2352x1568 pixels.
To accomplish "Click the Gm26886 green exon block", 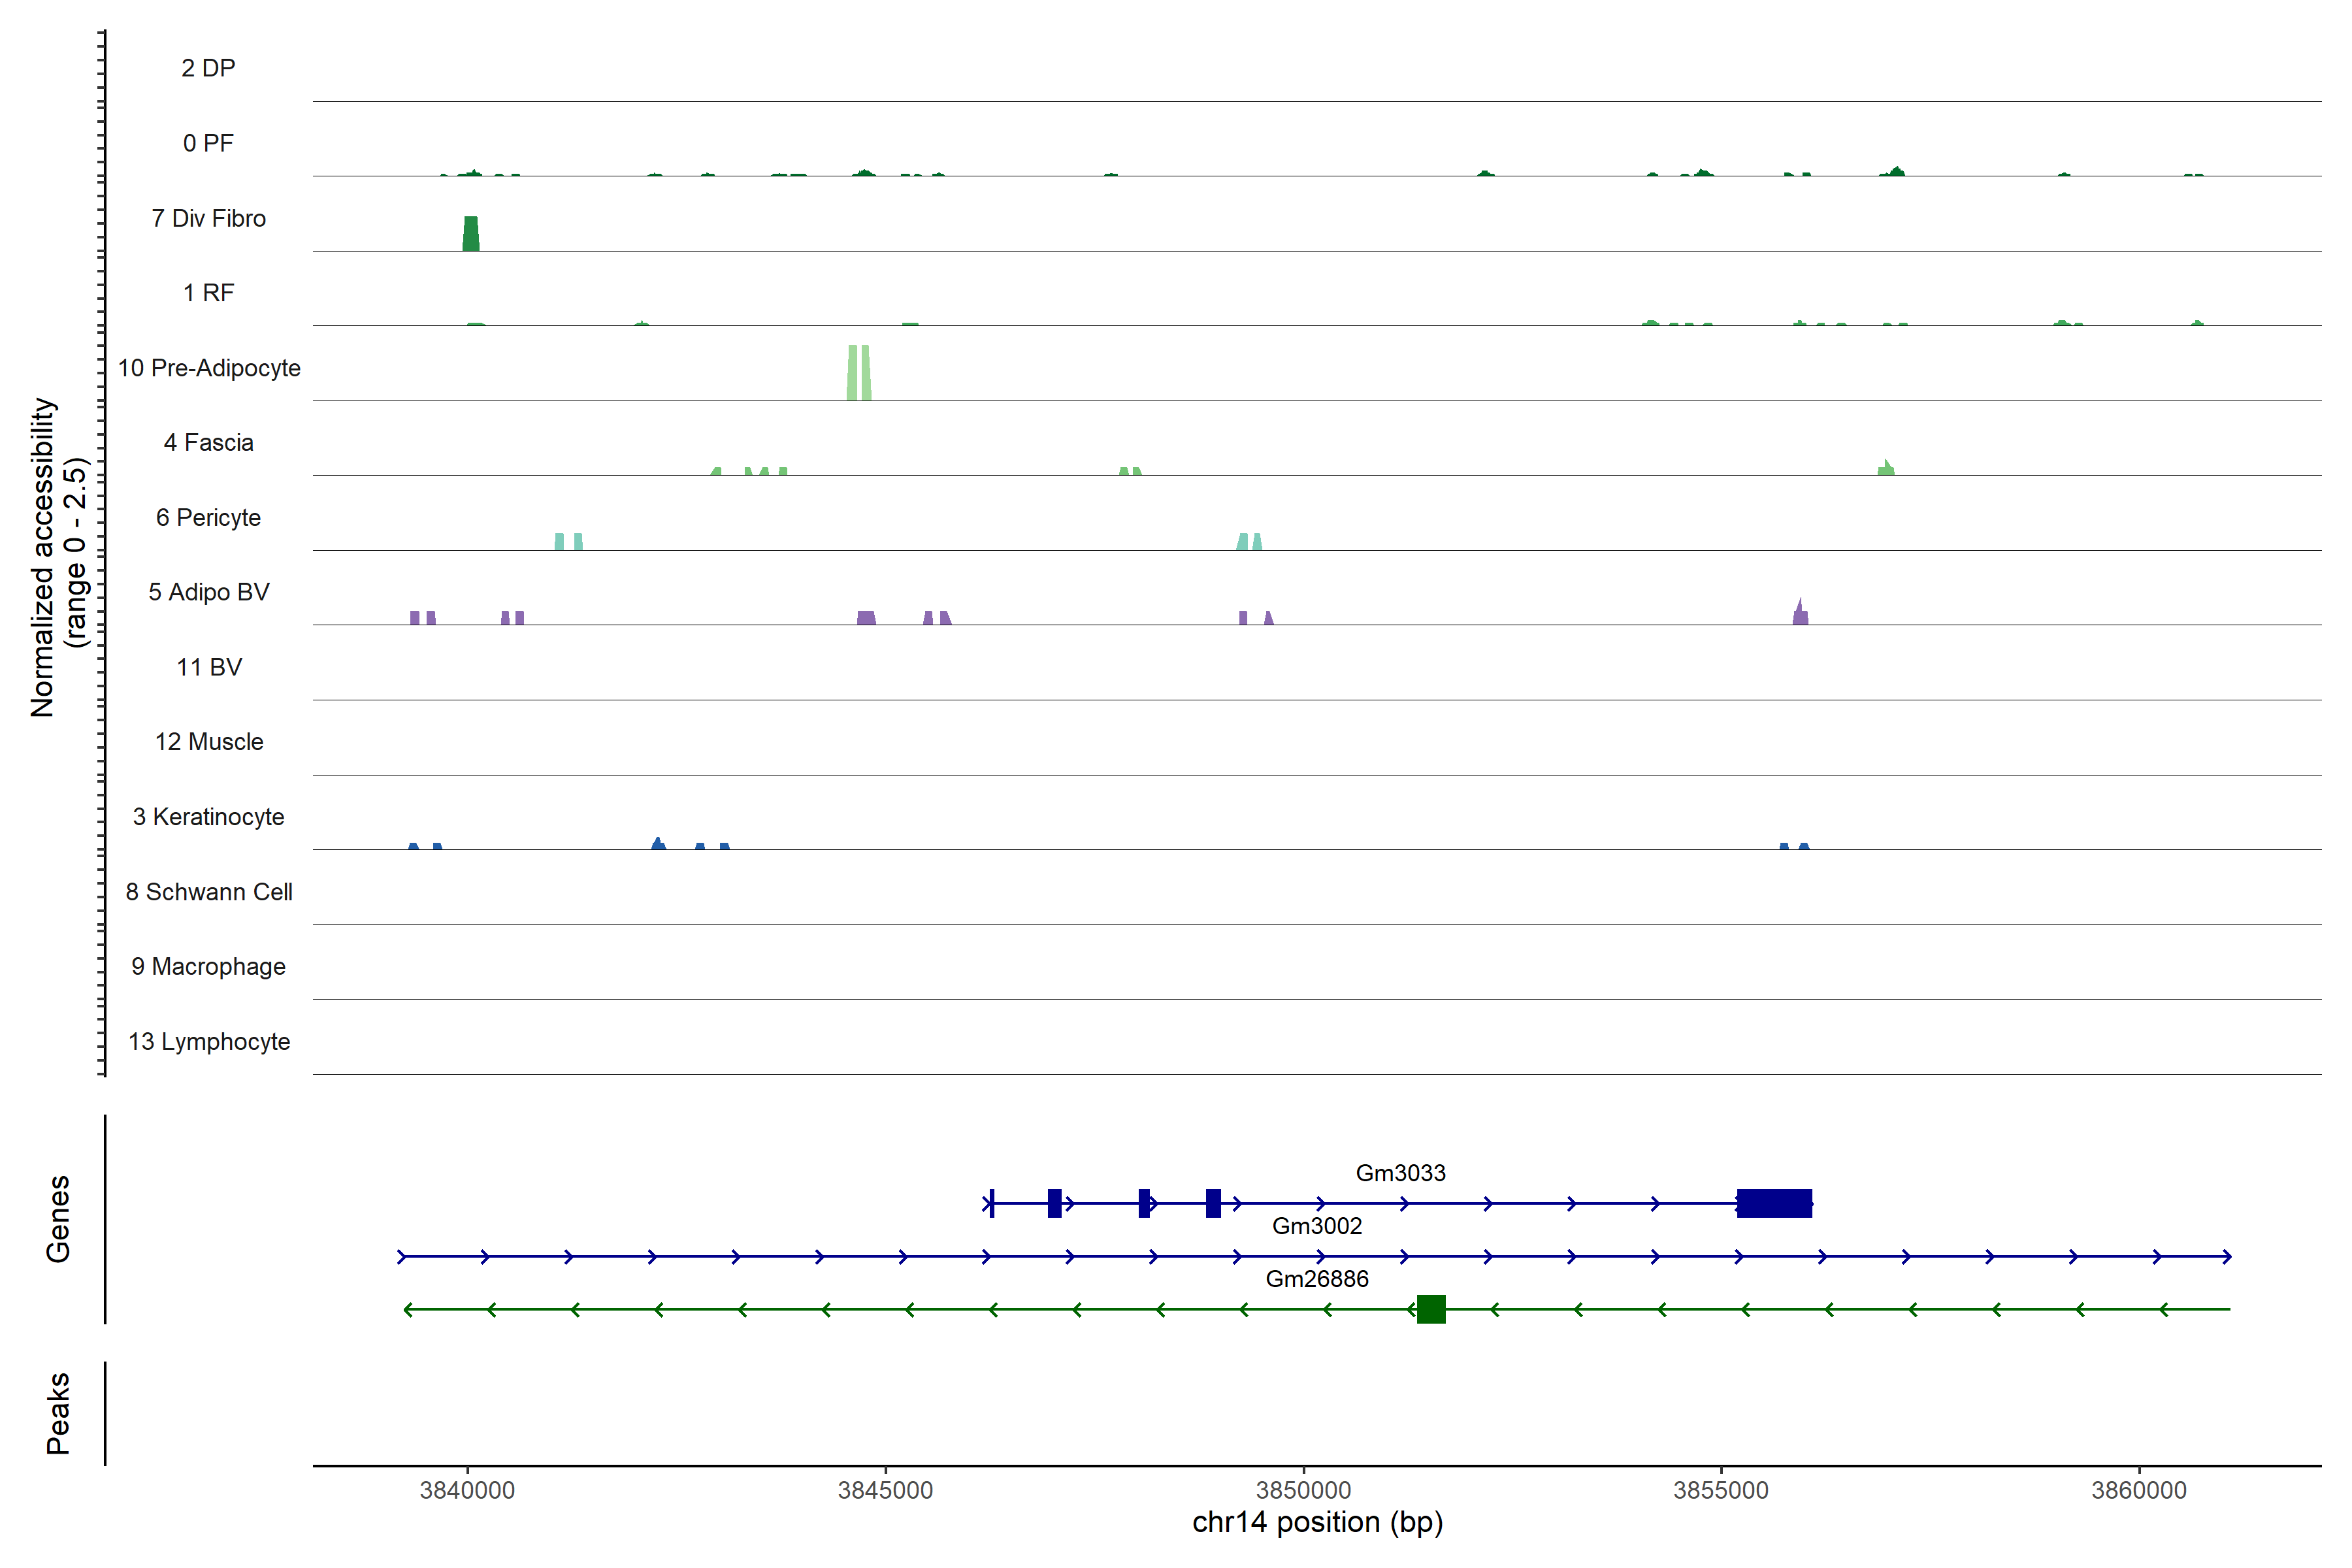I will click(x=1431, y=1309).
